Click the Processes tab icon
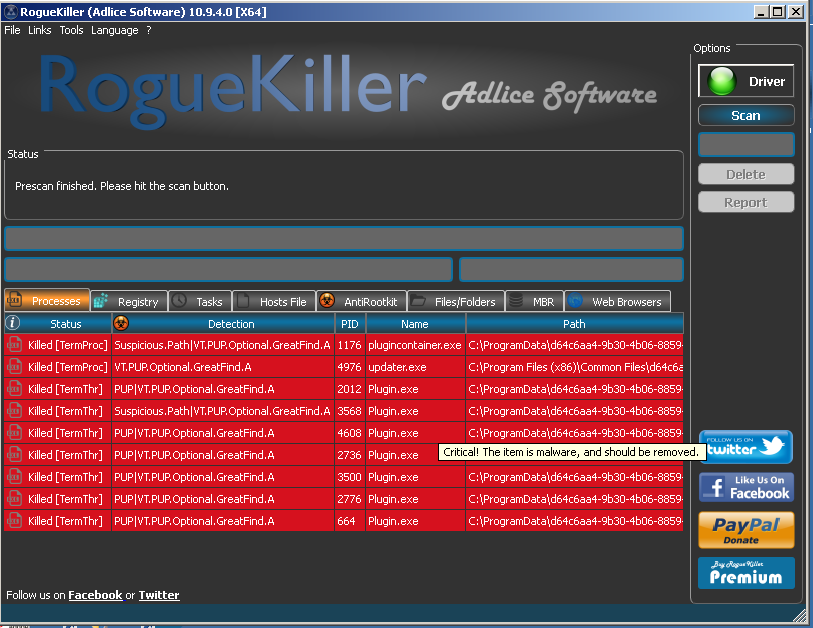The width and height of the screenshot is (813, 628). (13, 299)
